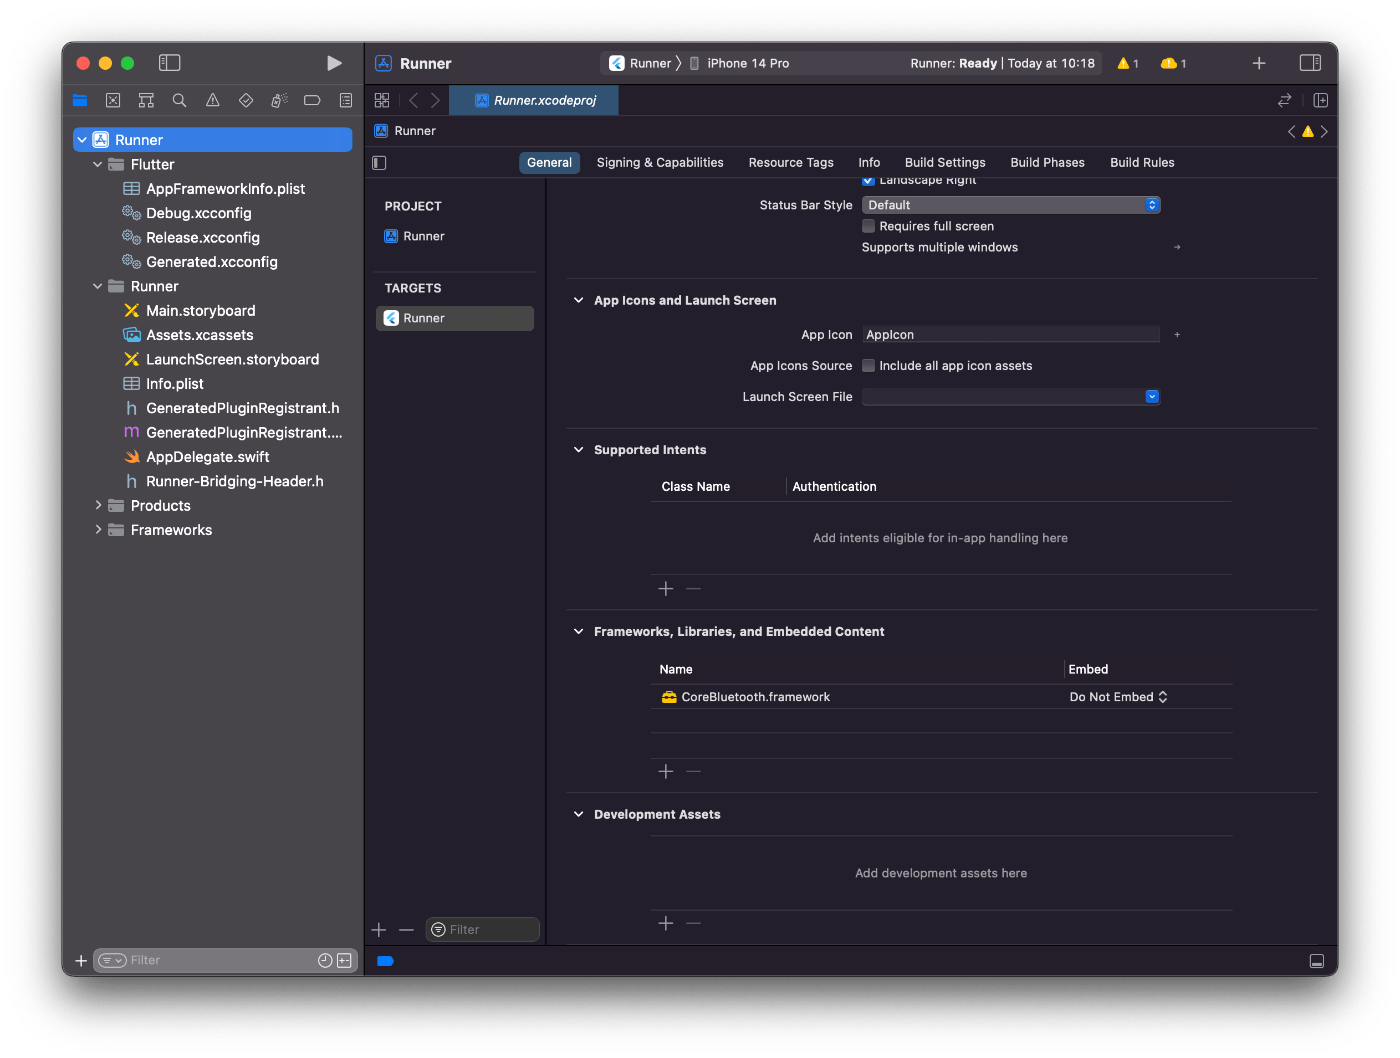Collapse App Icons and Launch Screen section
This screenshot has width=1400, height=1058.
[x=578, y=300]
